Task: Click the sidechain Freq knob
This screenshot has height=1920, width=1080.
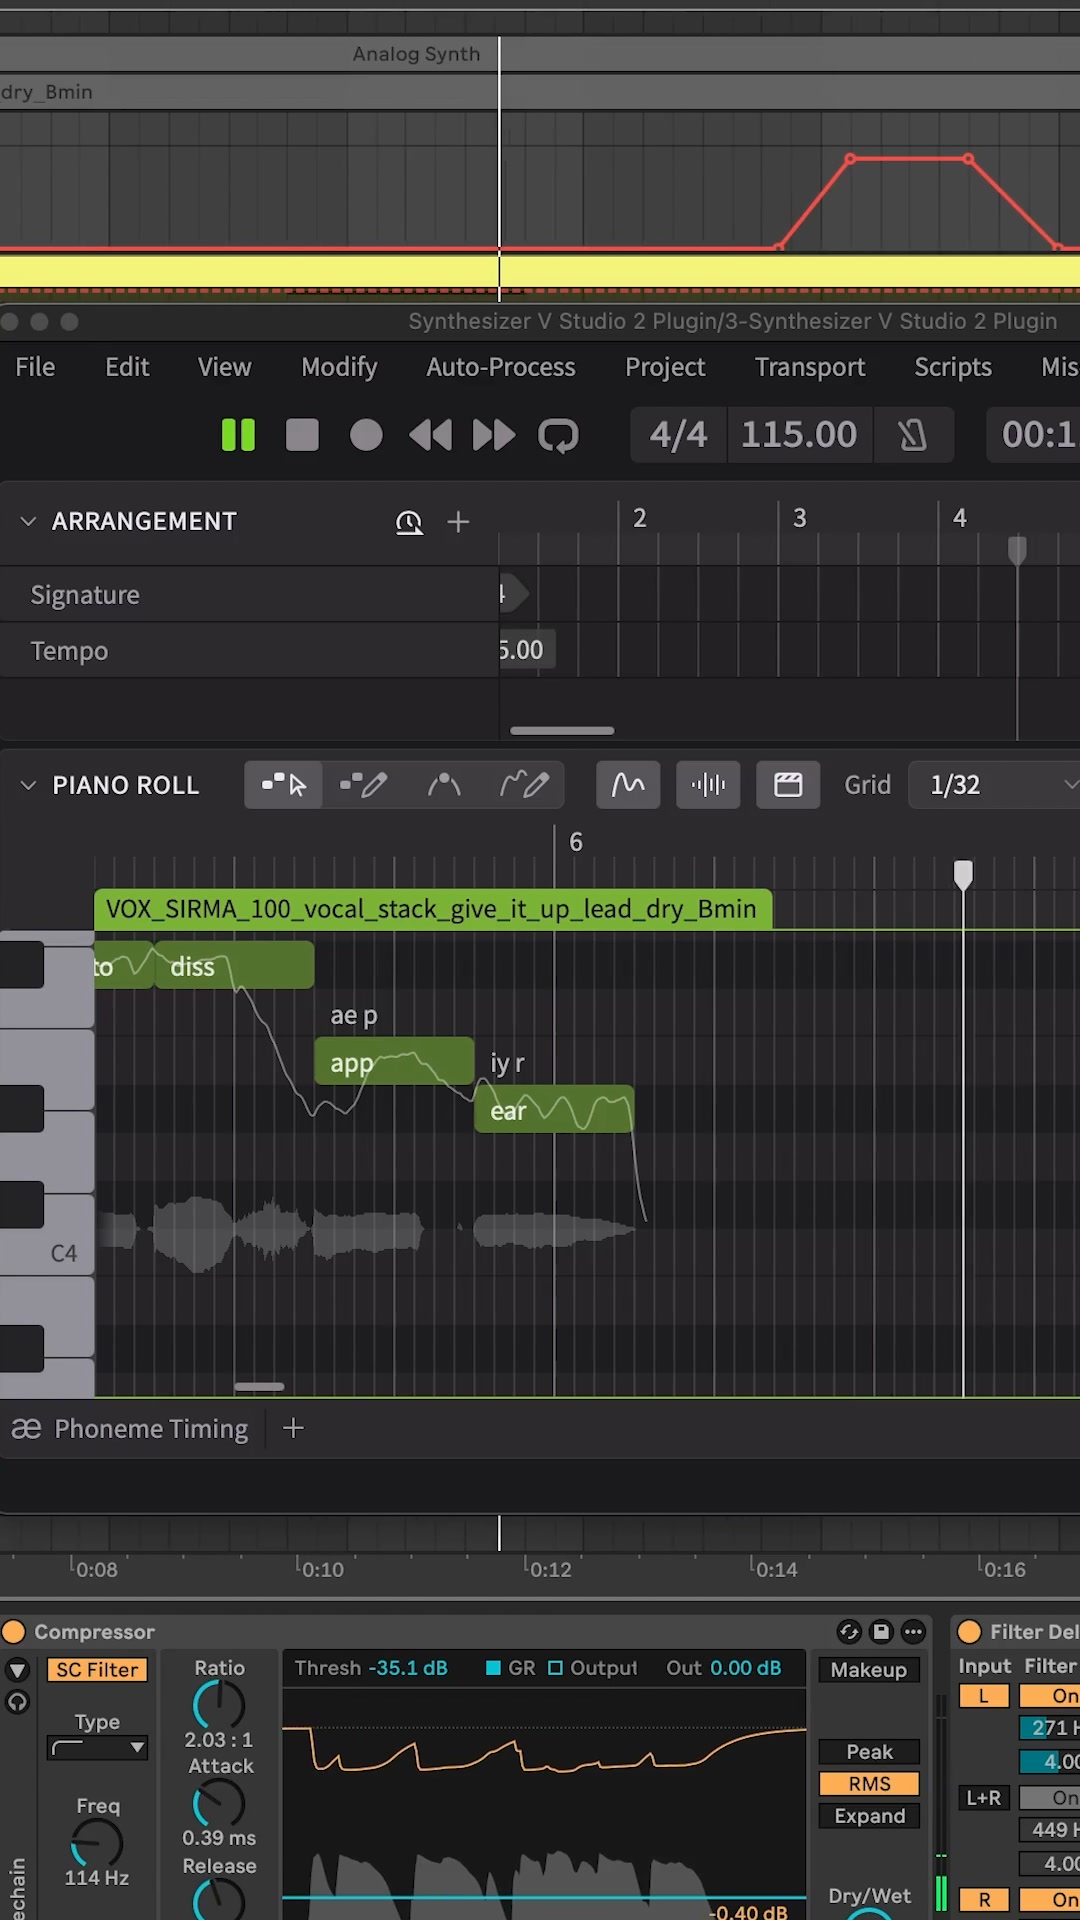Action: click(x=97, y=1843)
